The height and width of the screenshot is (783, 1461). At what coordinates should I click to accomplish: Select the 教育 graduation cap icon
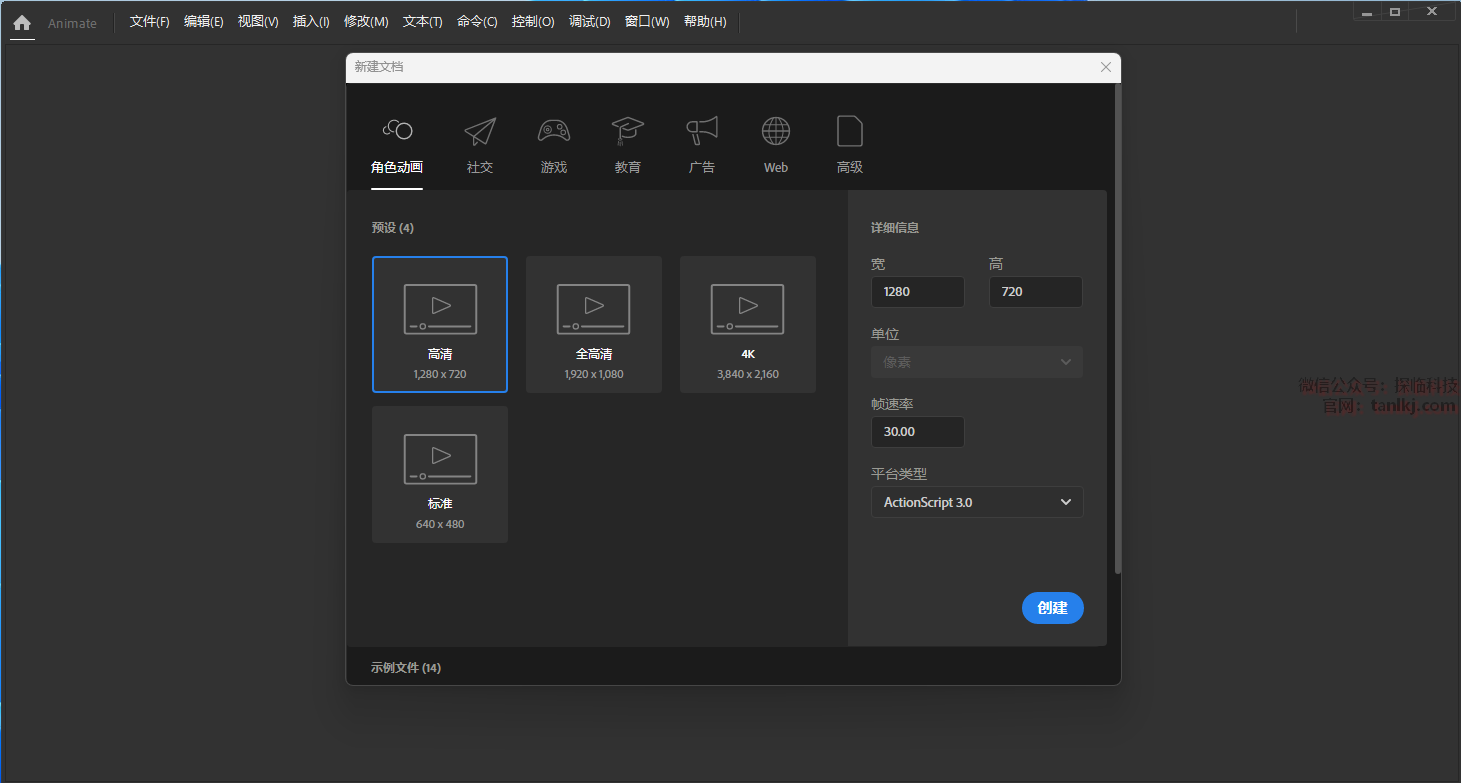click(628, 131)
